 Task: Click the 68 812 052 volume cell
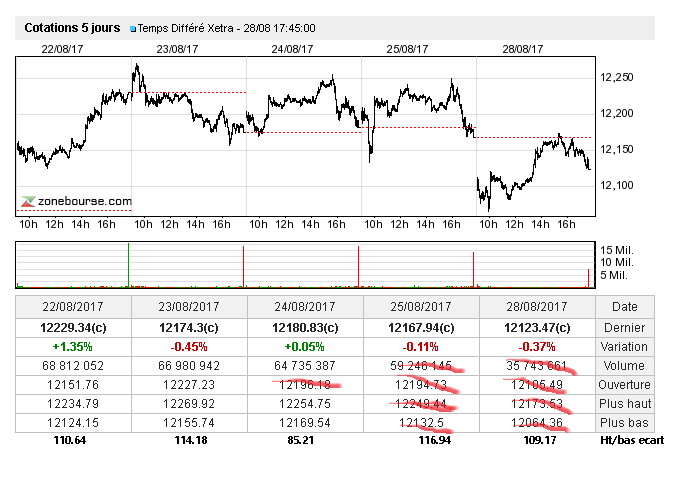73,366
